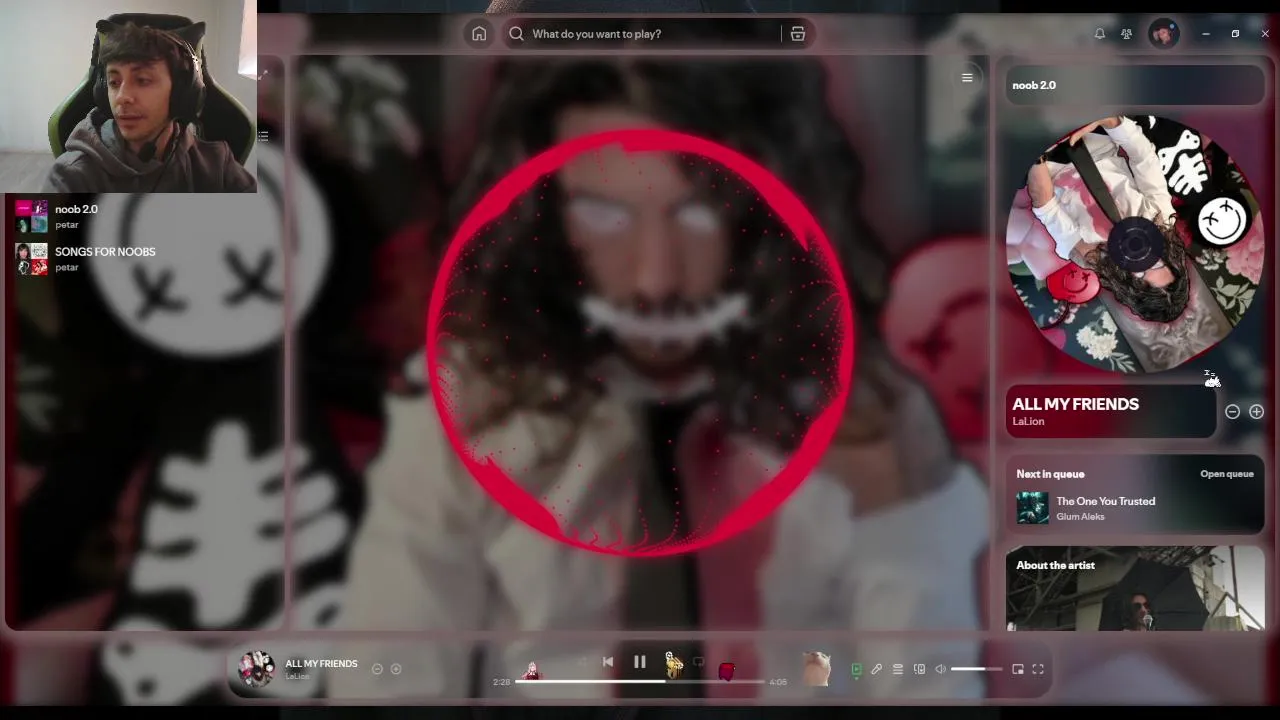Click add plus icon in bottom player bar
This screenshot has width=1280, height=720.
click(x=396, y=669)
